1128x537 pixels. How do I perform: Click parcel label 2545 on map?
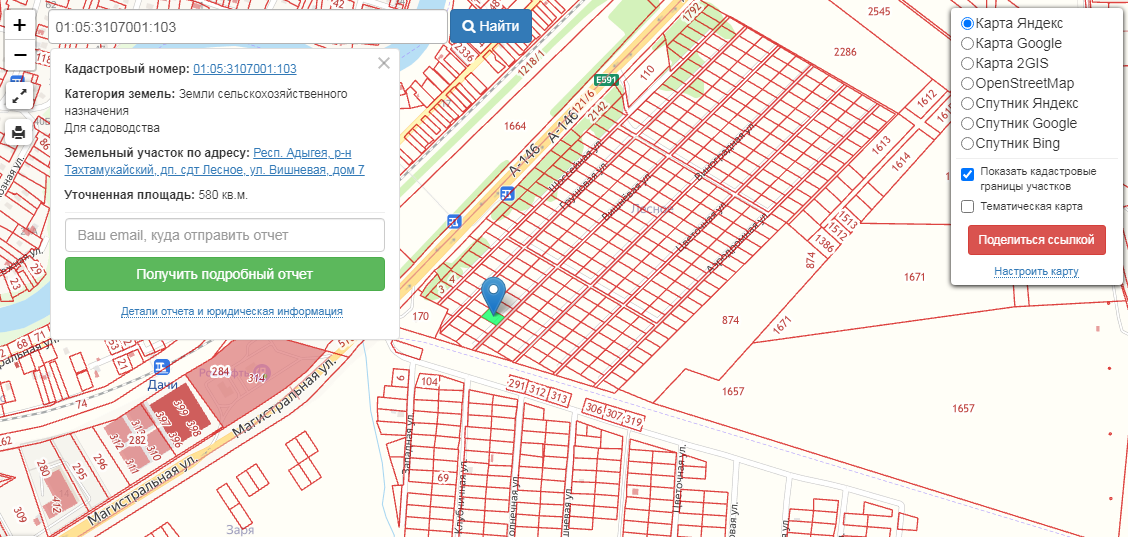(879, 12)
